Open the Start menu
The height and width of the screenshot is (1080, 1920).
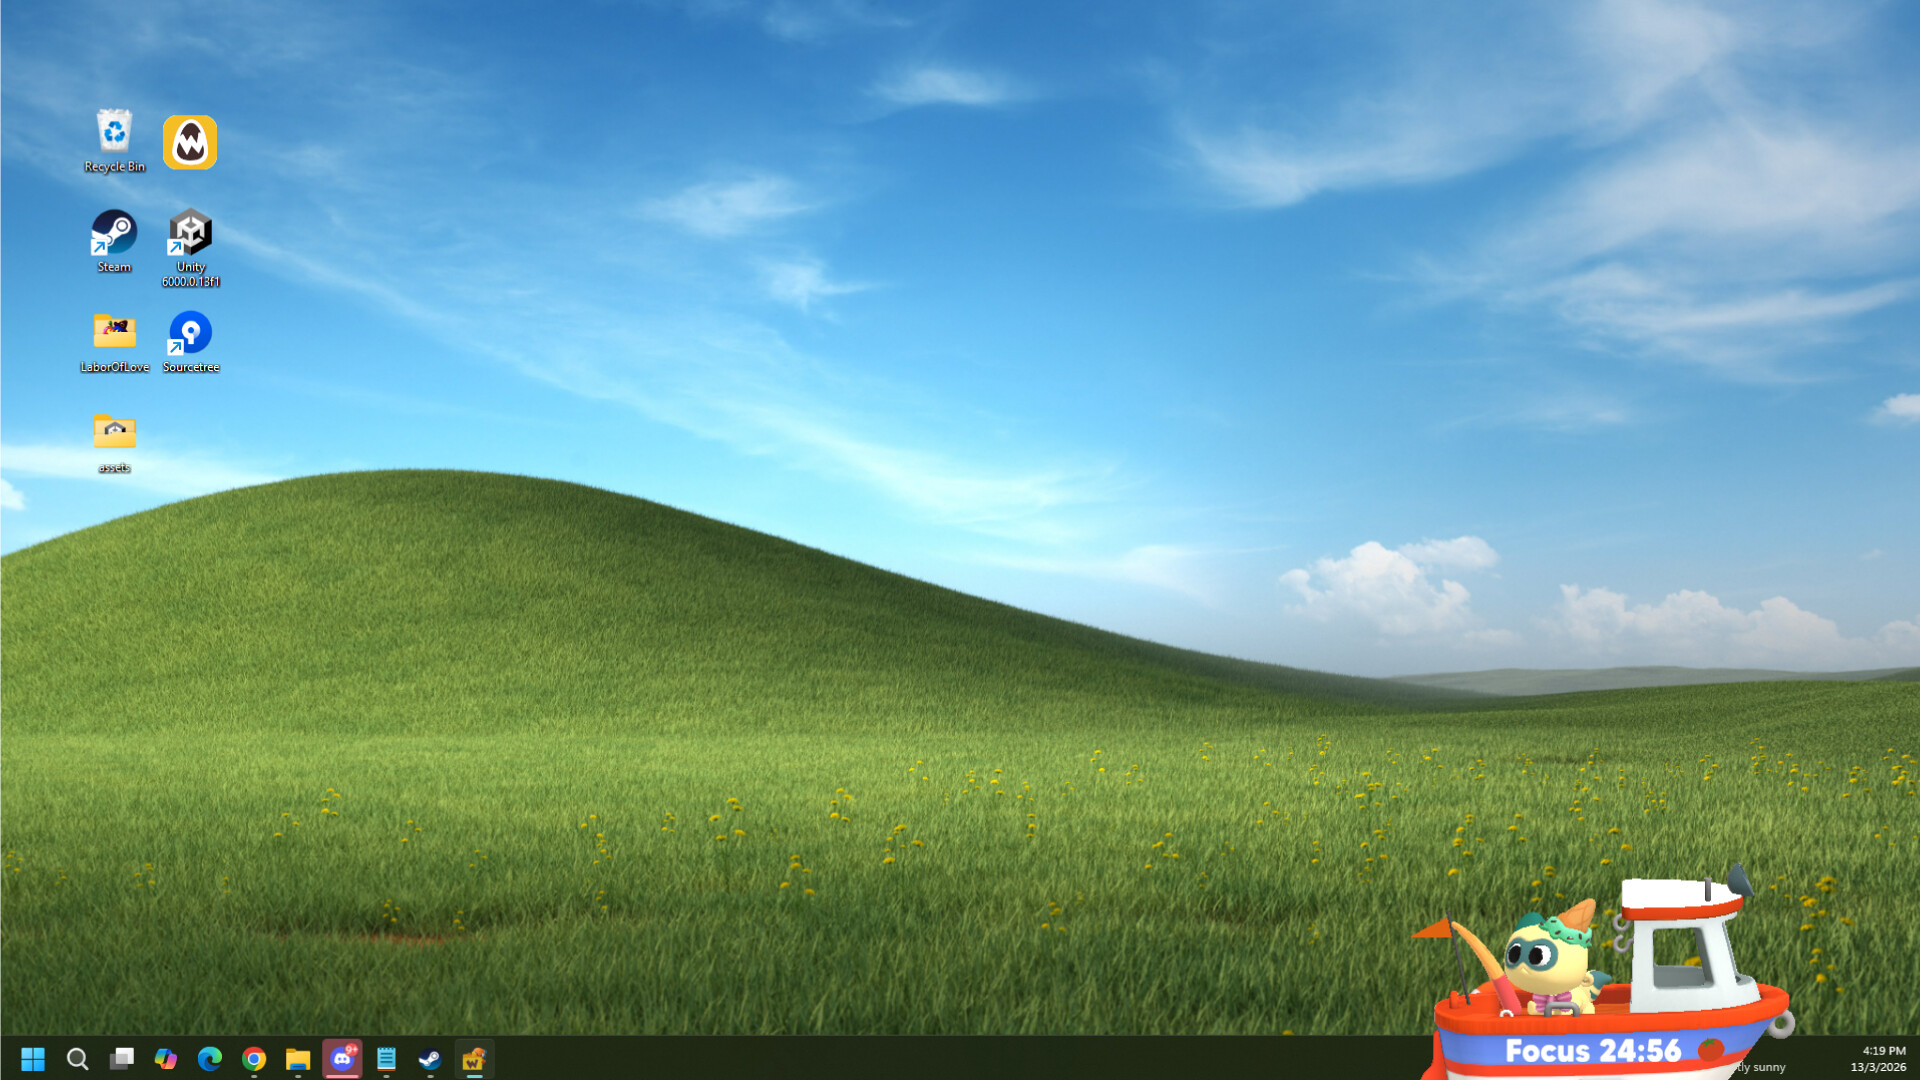[x=33, y=1058]
